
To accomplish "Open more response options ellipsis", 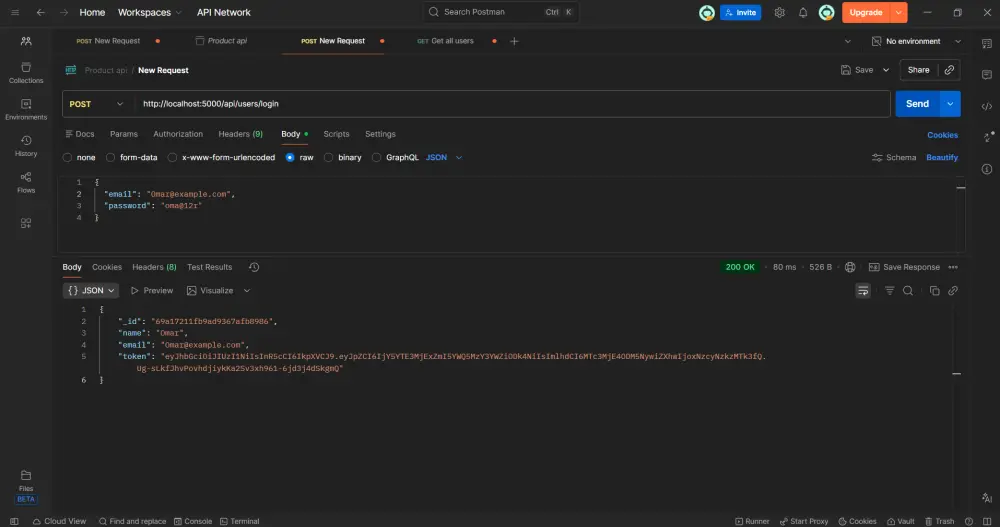I will coord(953,267).
